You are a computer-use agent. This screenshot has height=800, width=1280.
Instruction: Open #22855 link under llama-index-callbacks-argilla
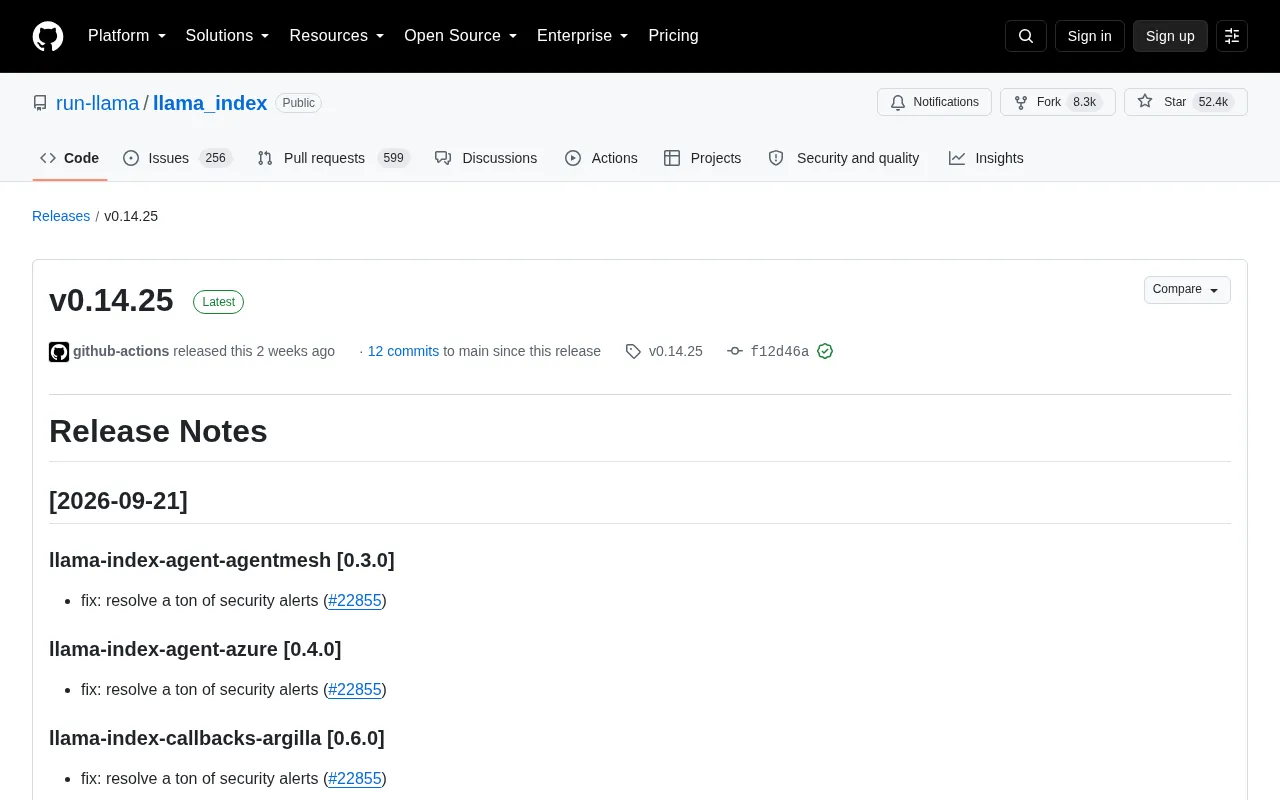355,778
